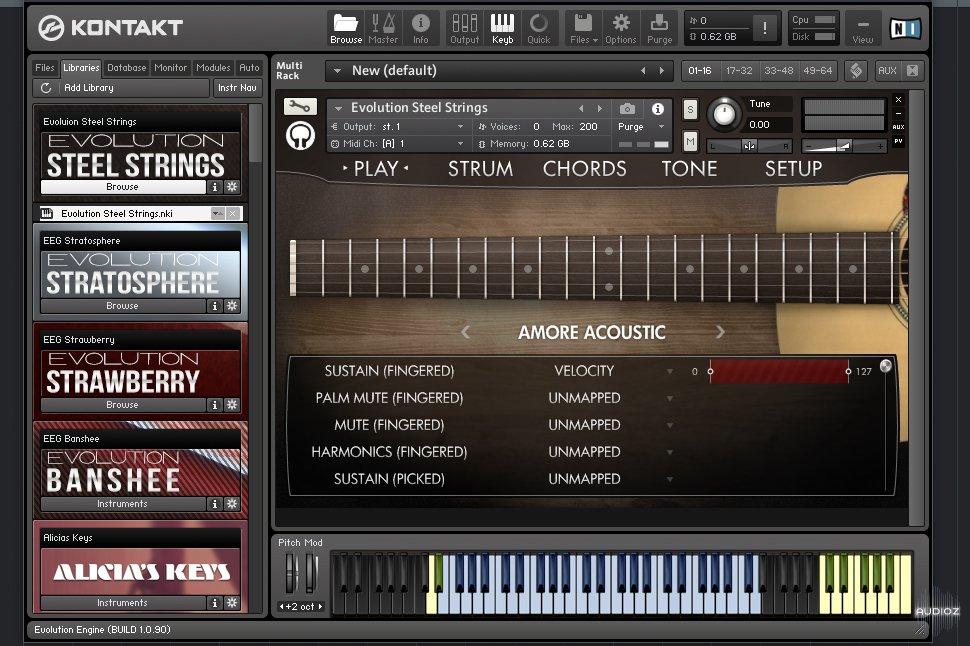Open Banshee library Instruments button
The image size is (970, 646).
122,504
